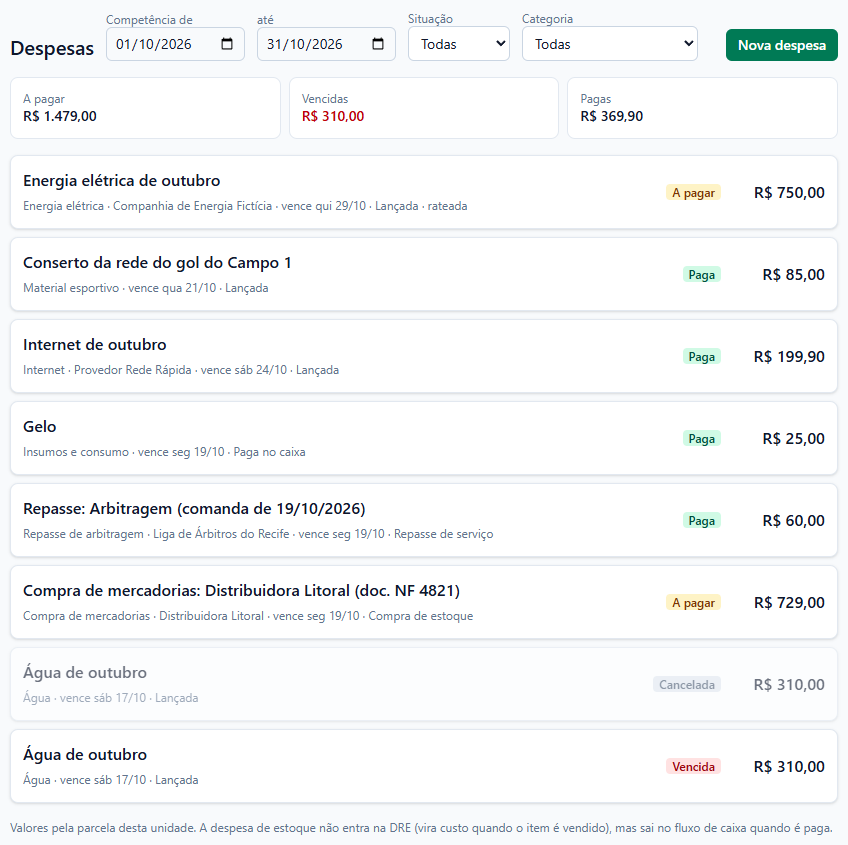Open the Gelo expense entry
Viewport: 848px width, 845px height.
pyautogui.click(x=424, y=439)
